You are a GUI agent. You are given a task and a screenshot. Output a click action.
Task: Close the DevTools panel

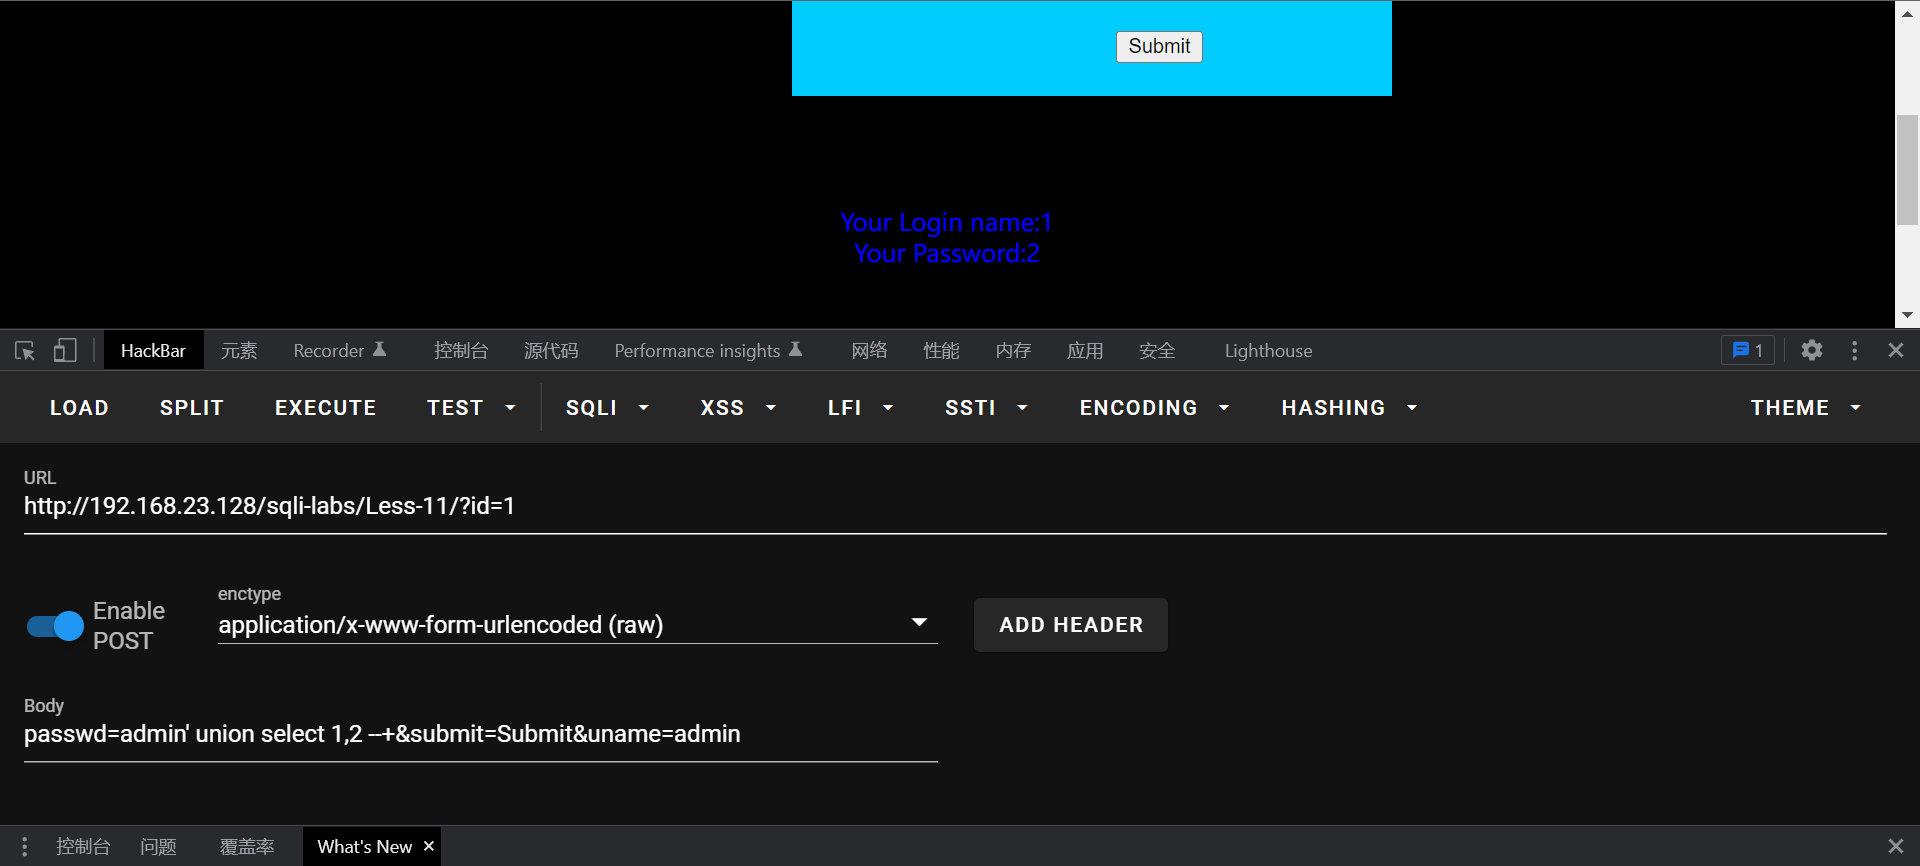pos(1895,351)
